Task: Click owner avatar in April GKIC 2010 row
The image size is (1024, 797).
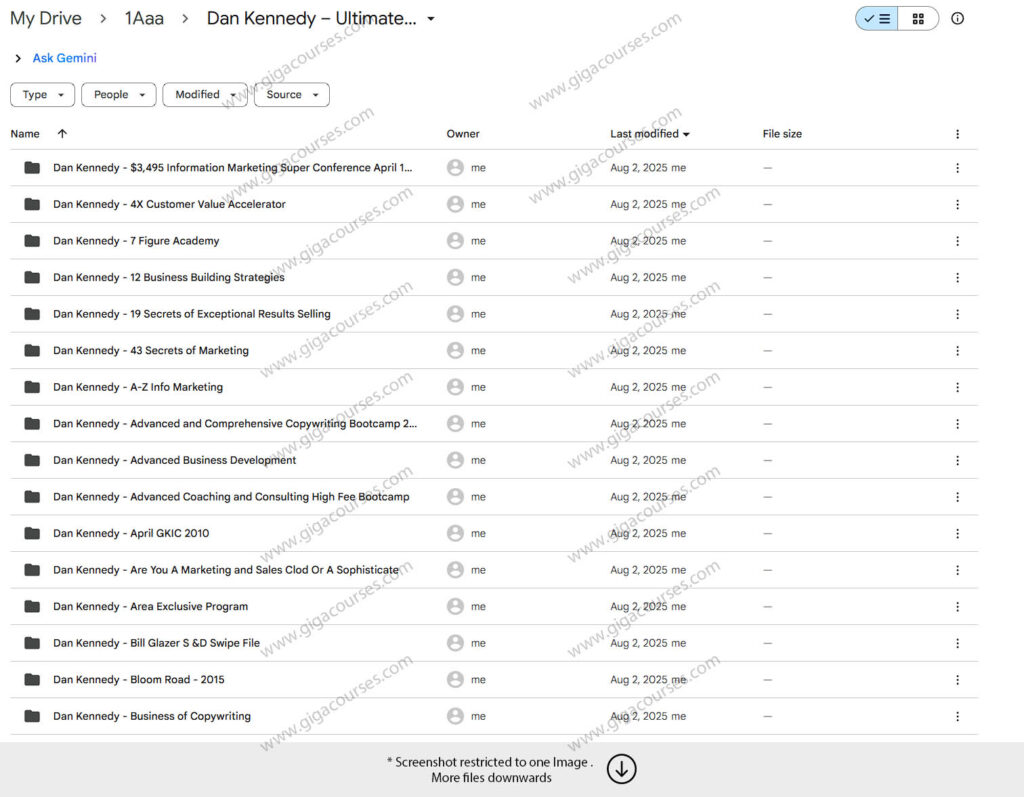Action: [x=455, y=533]
